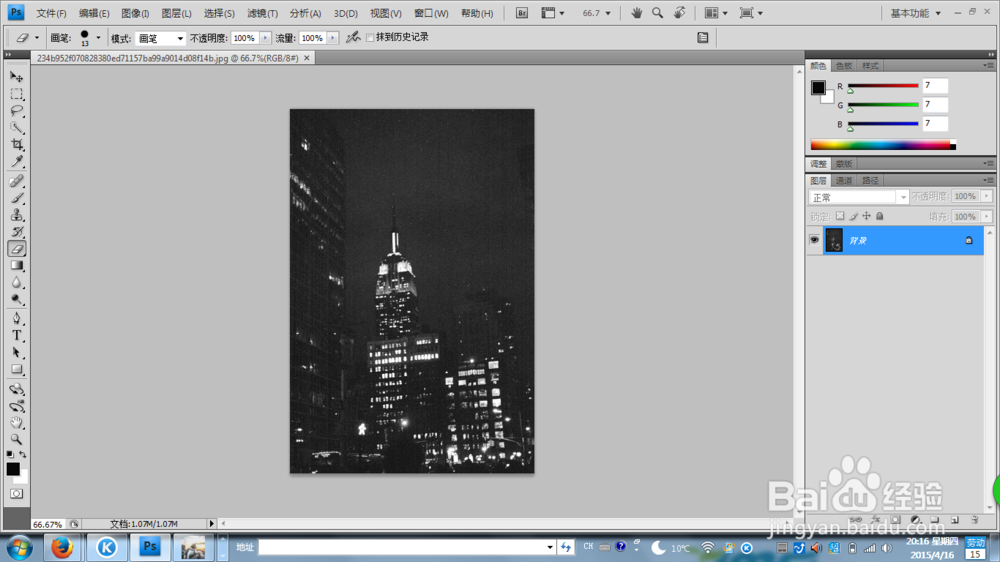This screenshot has height=562, width=1000.
Task: Reset default foreground and background colors
Action: [10, 454]
